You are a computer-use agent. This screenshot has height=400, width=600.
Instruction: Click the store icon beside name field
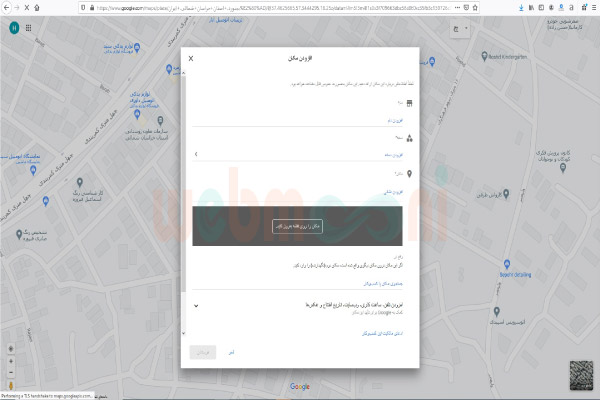(407, 103)
